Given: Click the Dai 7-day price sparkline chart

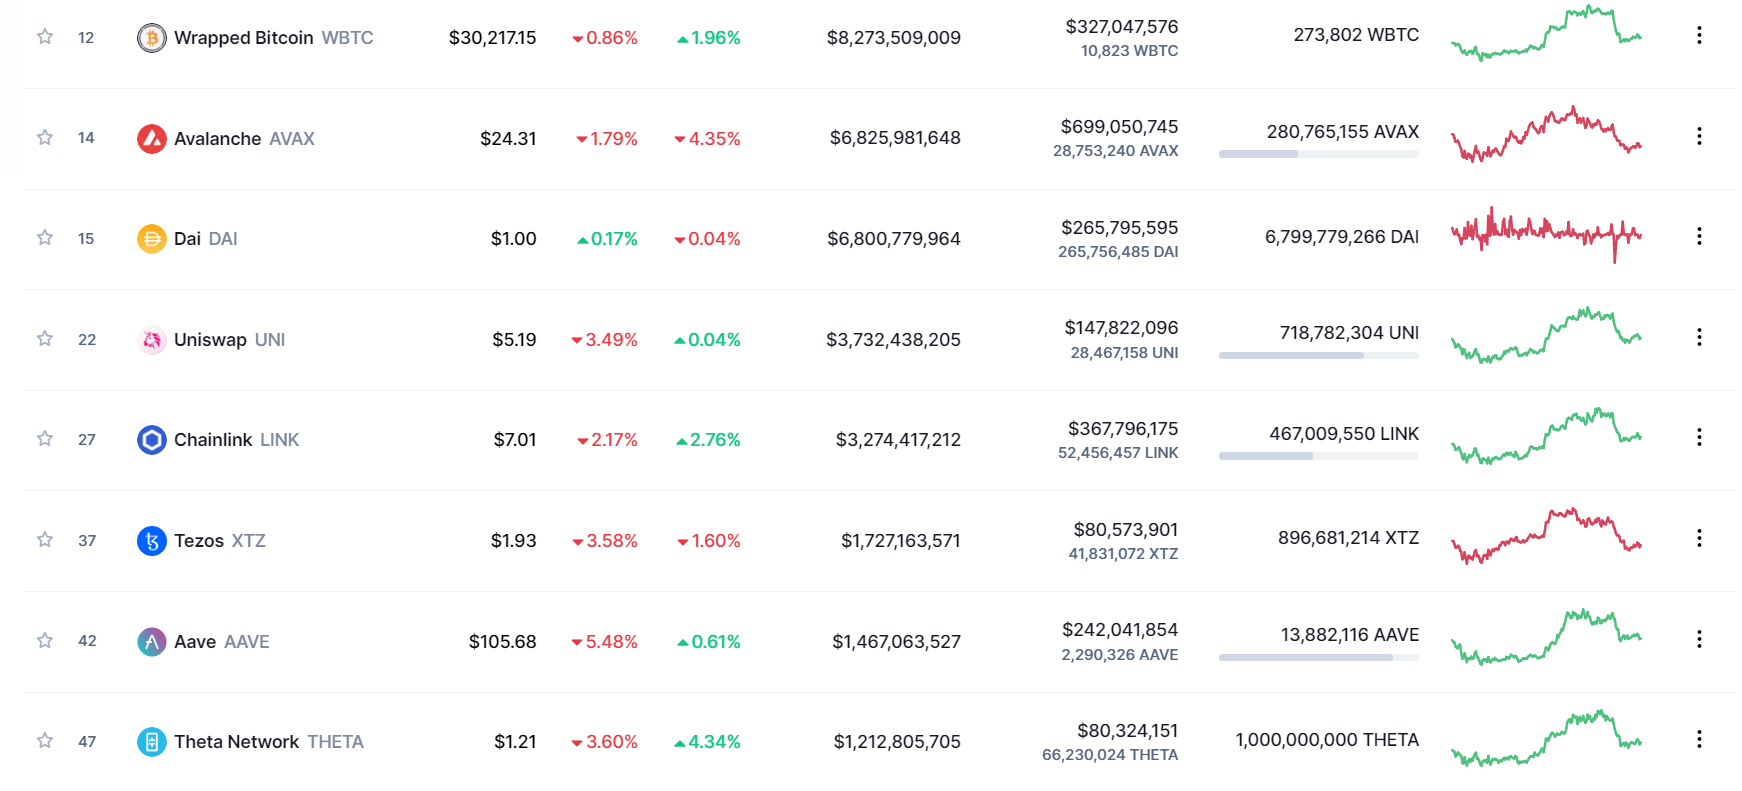Looking at the screenshot, I should pyautogui.click(x=1546, y=234).
